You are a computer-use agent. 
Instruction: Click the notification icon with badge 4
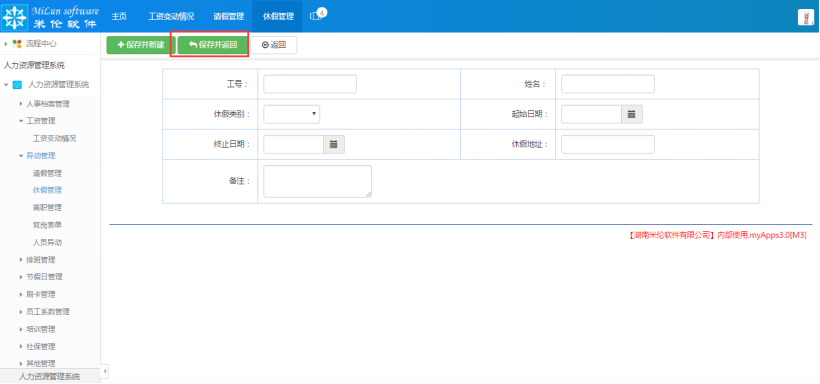tap(317, 15)
